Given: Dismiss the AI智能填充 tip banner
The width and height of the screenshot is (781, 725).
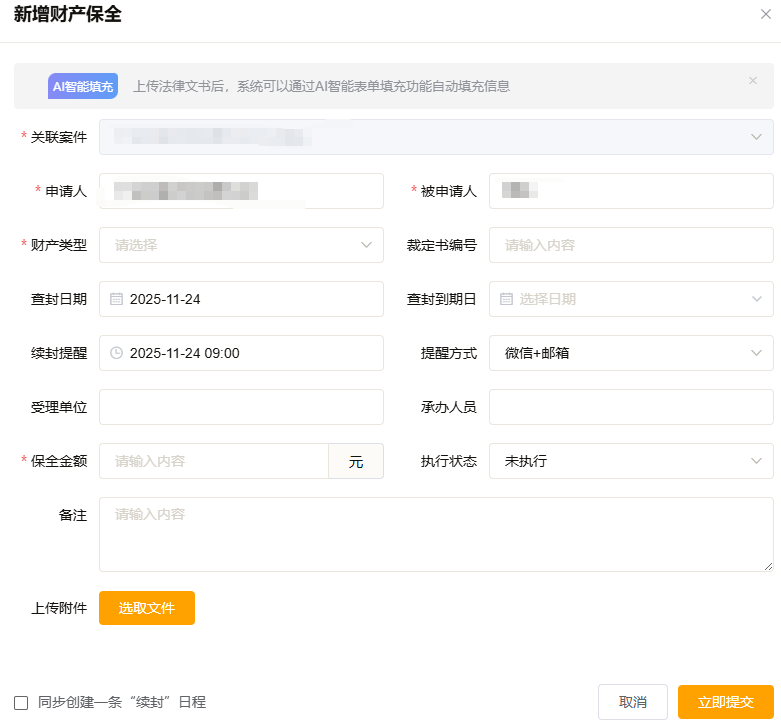Looking at the screenshot, I should tap(753, 81).
